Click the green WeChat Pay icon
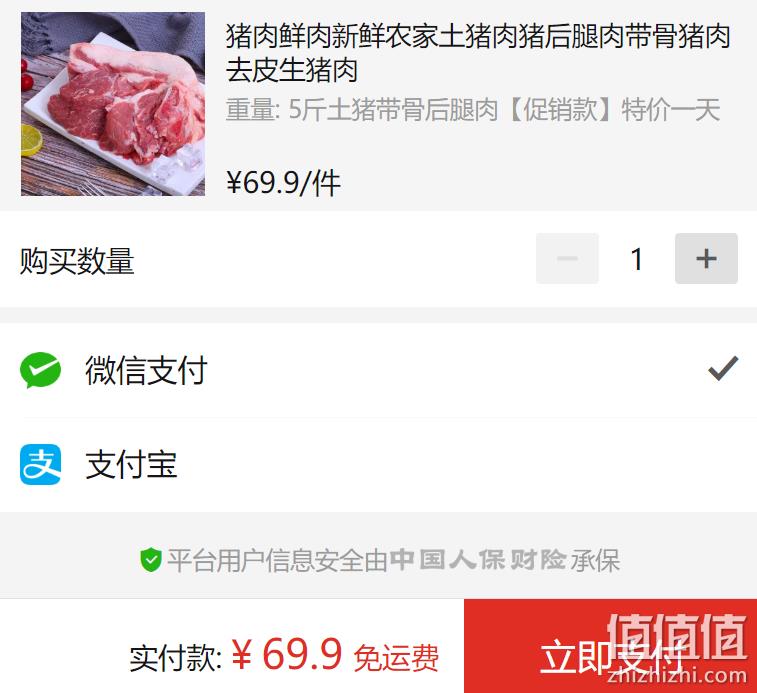This screenshot has height=693, width=757. point(41,370)
